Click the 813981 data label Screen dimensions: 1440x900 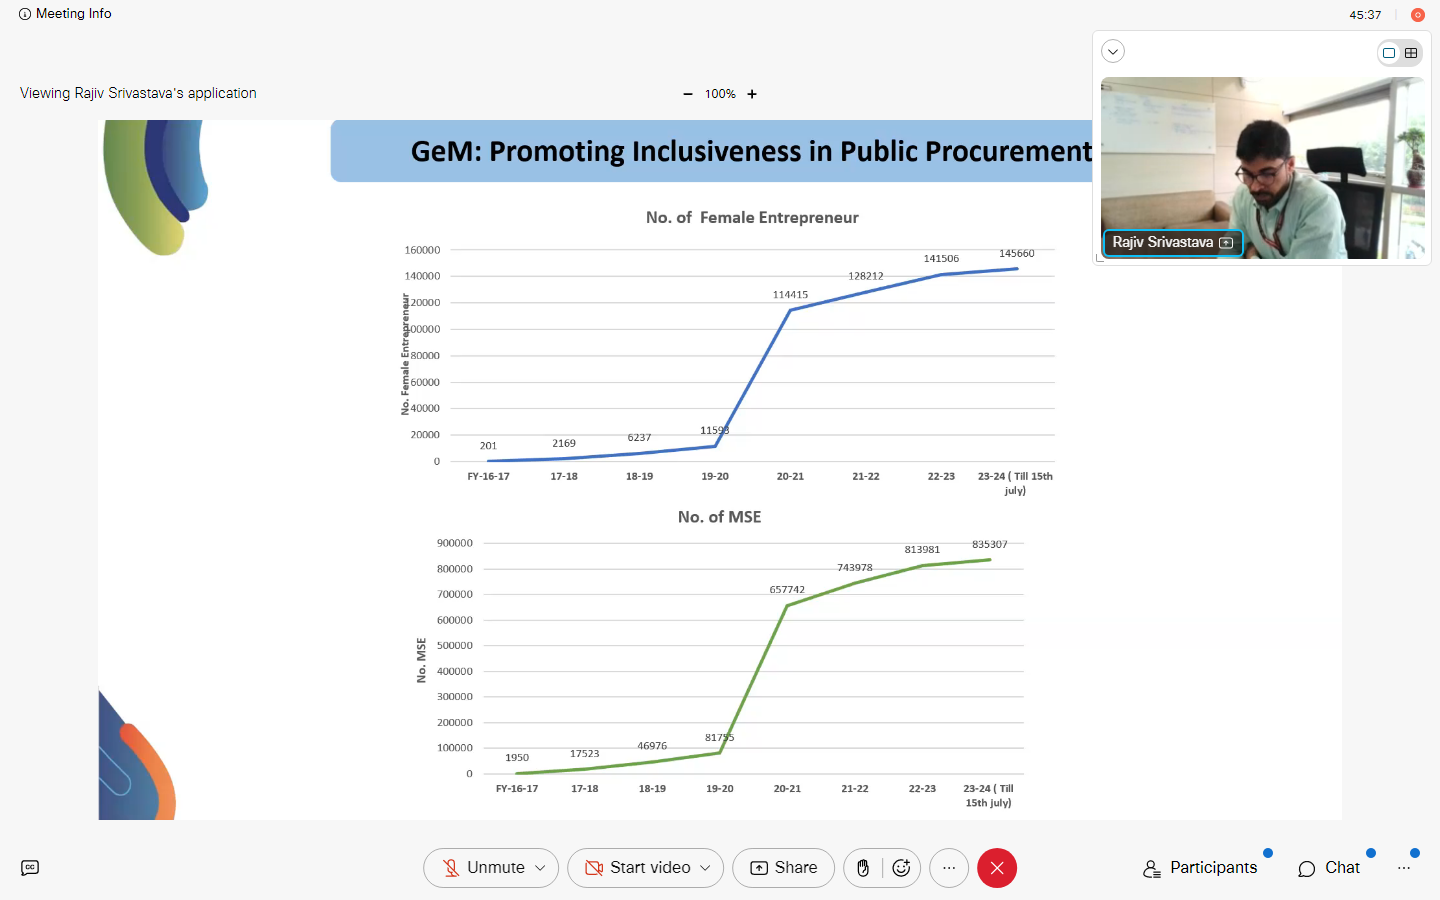click(922, 550)
